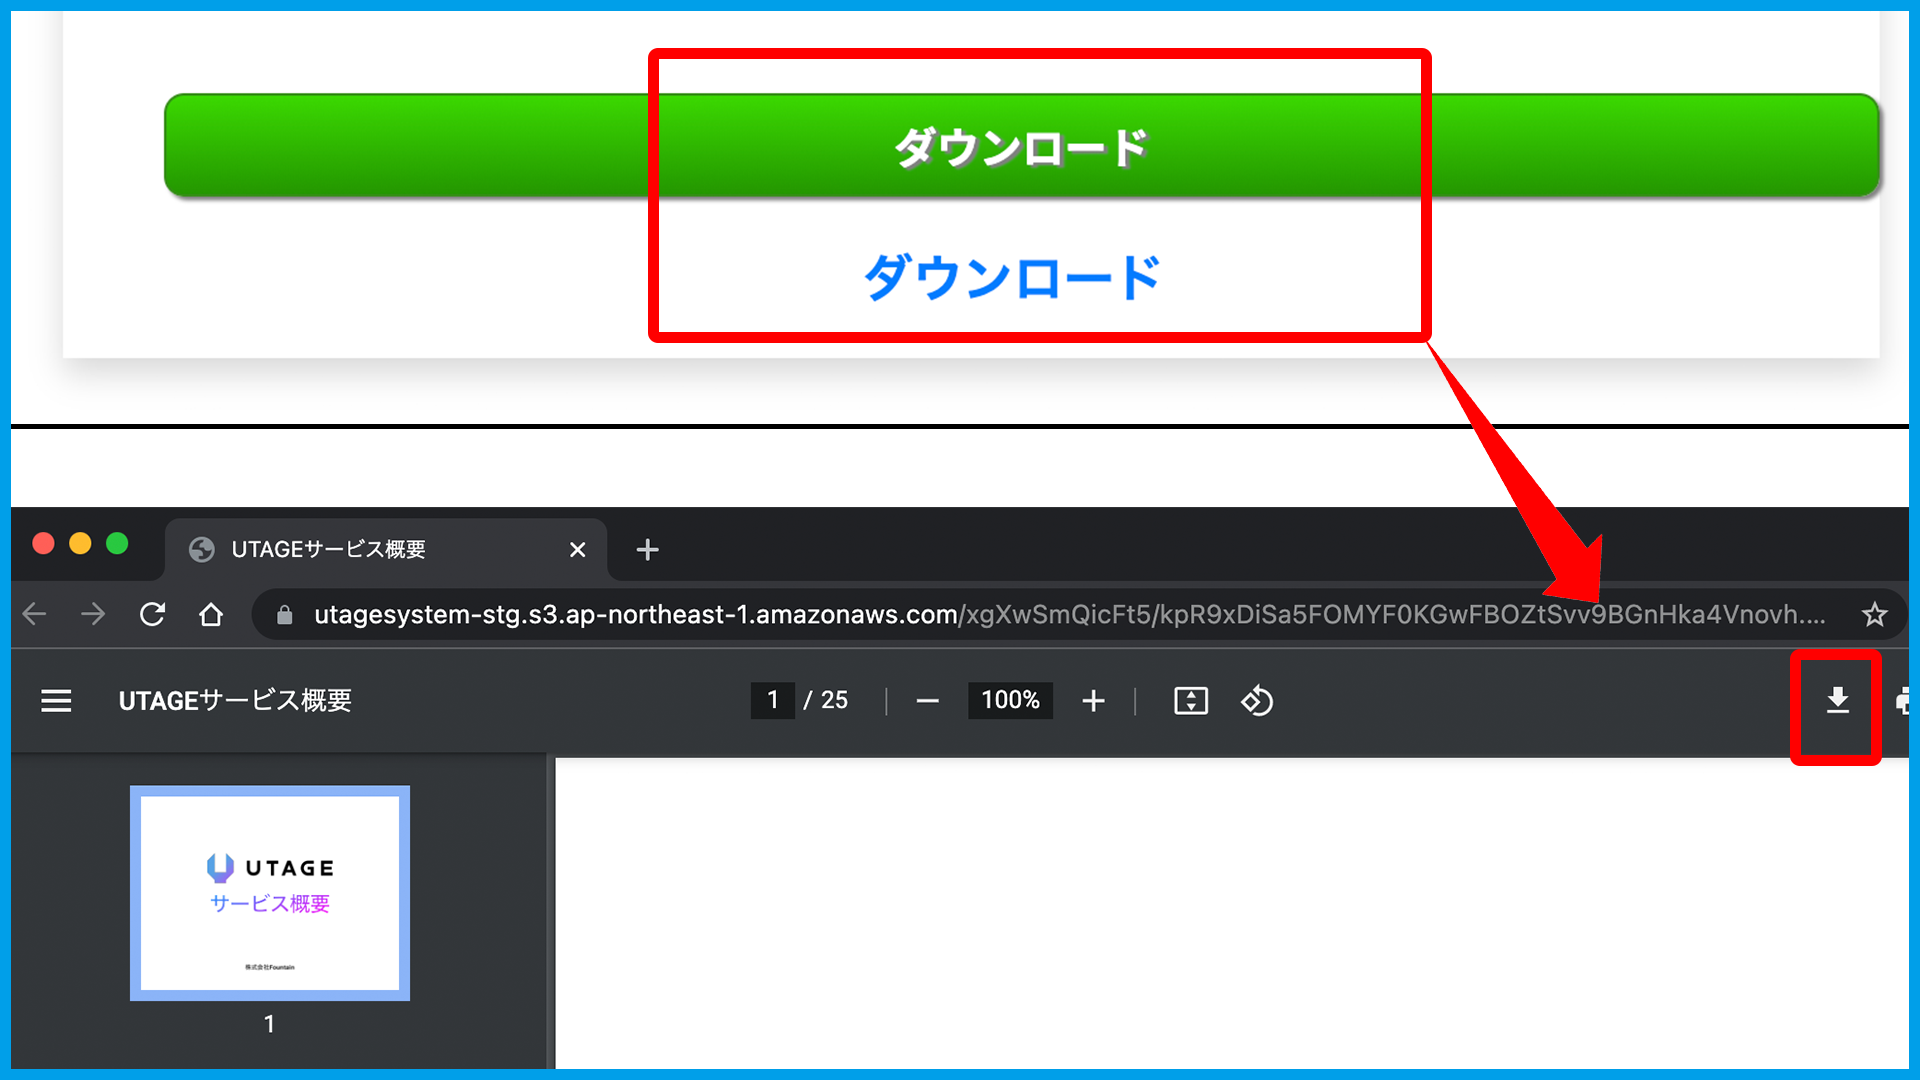Click the blue ダウンロード text link
This screenshot has width=1920, height=1080.
[x=1011, y=277]
